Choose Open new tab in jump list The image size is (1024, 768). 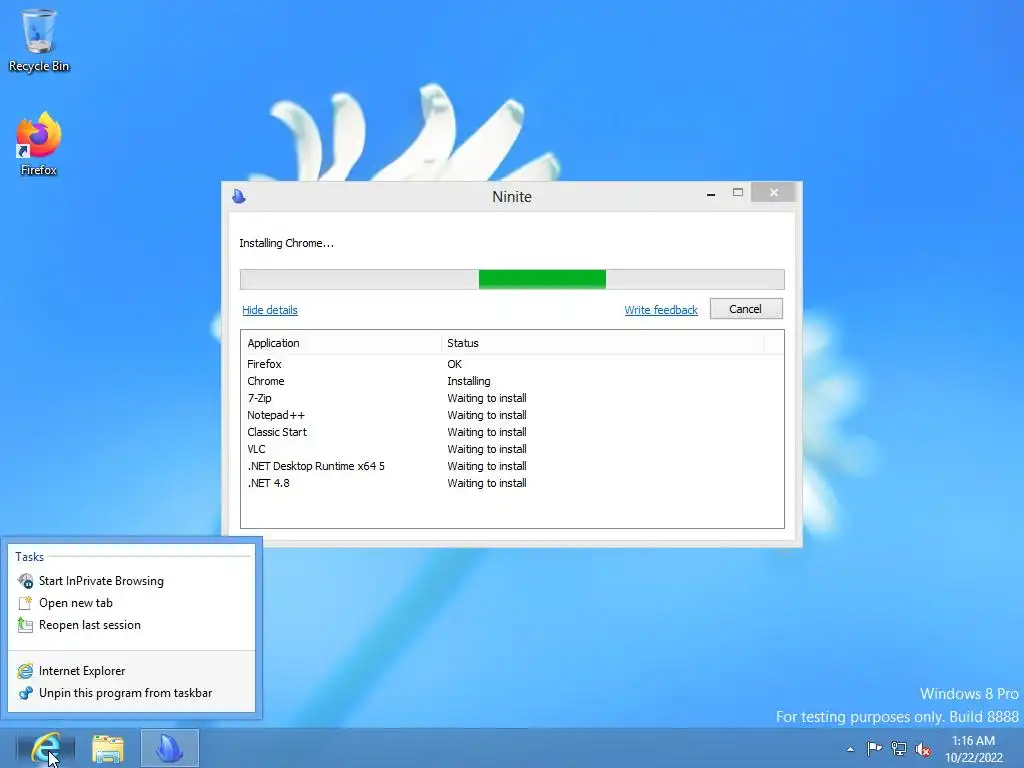(131, 603)
